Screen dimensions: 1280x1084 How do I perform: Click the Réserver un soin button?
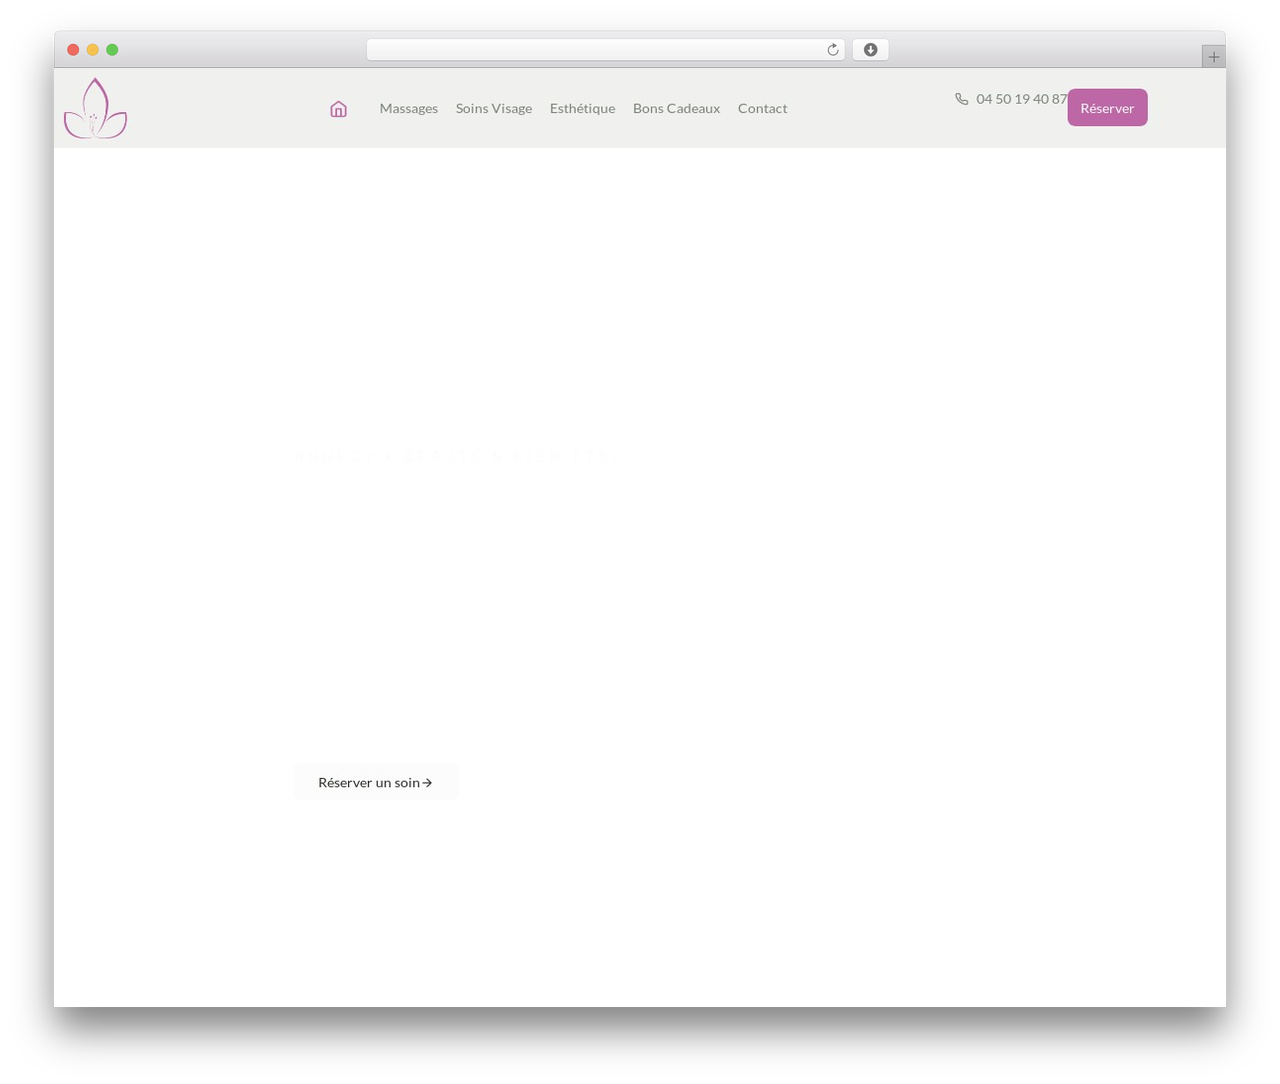pos(376,782)
